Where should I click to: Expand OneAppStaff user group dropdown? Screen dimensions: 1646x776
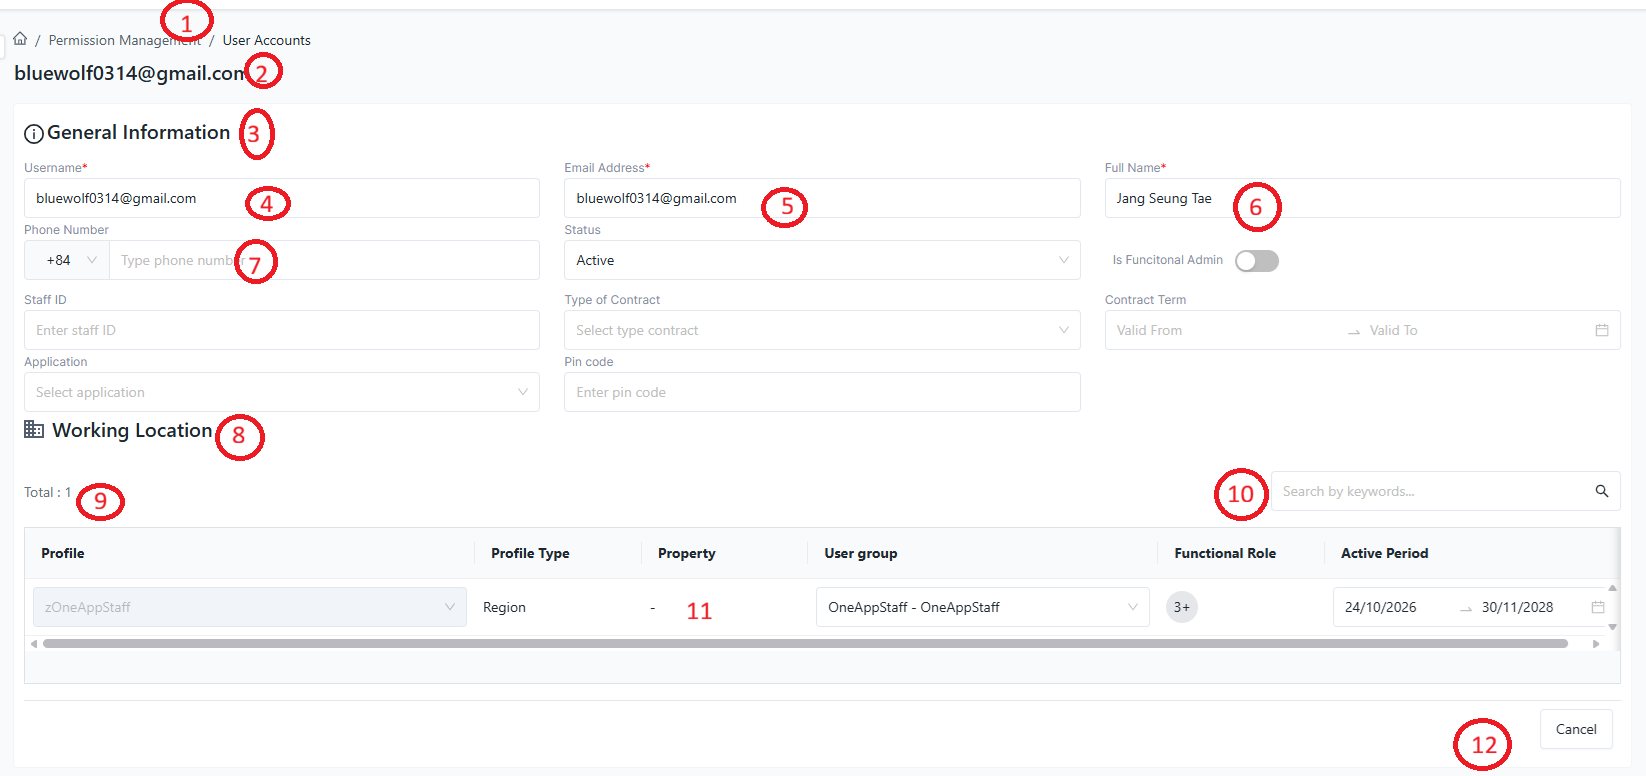click(982, 607)
